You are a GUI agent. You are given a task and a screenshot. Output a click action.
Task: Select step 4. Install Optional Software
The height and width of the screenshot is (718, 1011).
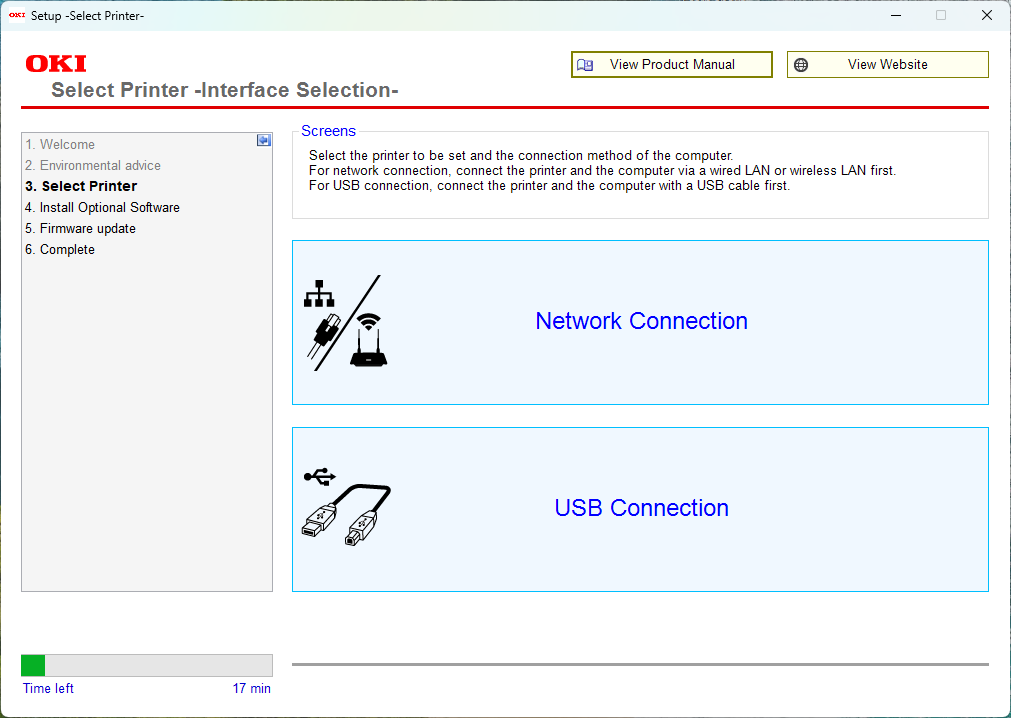103,208
